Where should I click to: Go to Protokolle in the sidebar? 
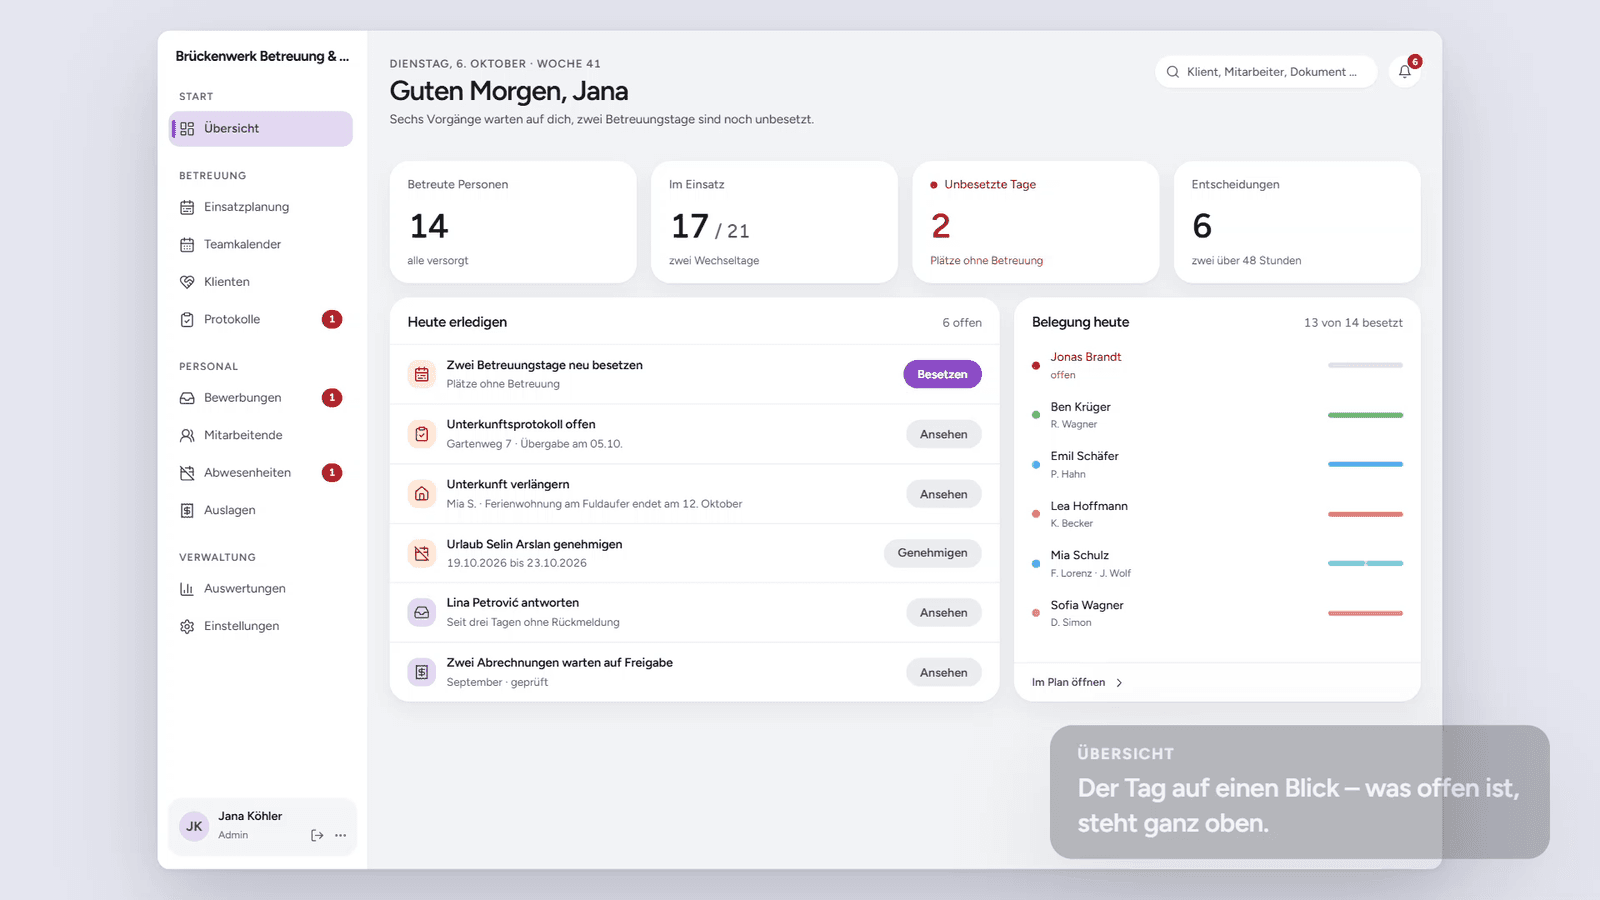click(261, 319)
